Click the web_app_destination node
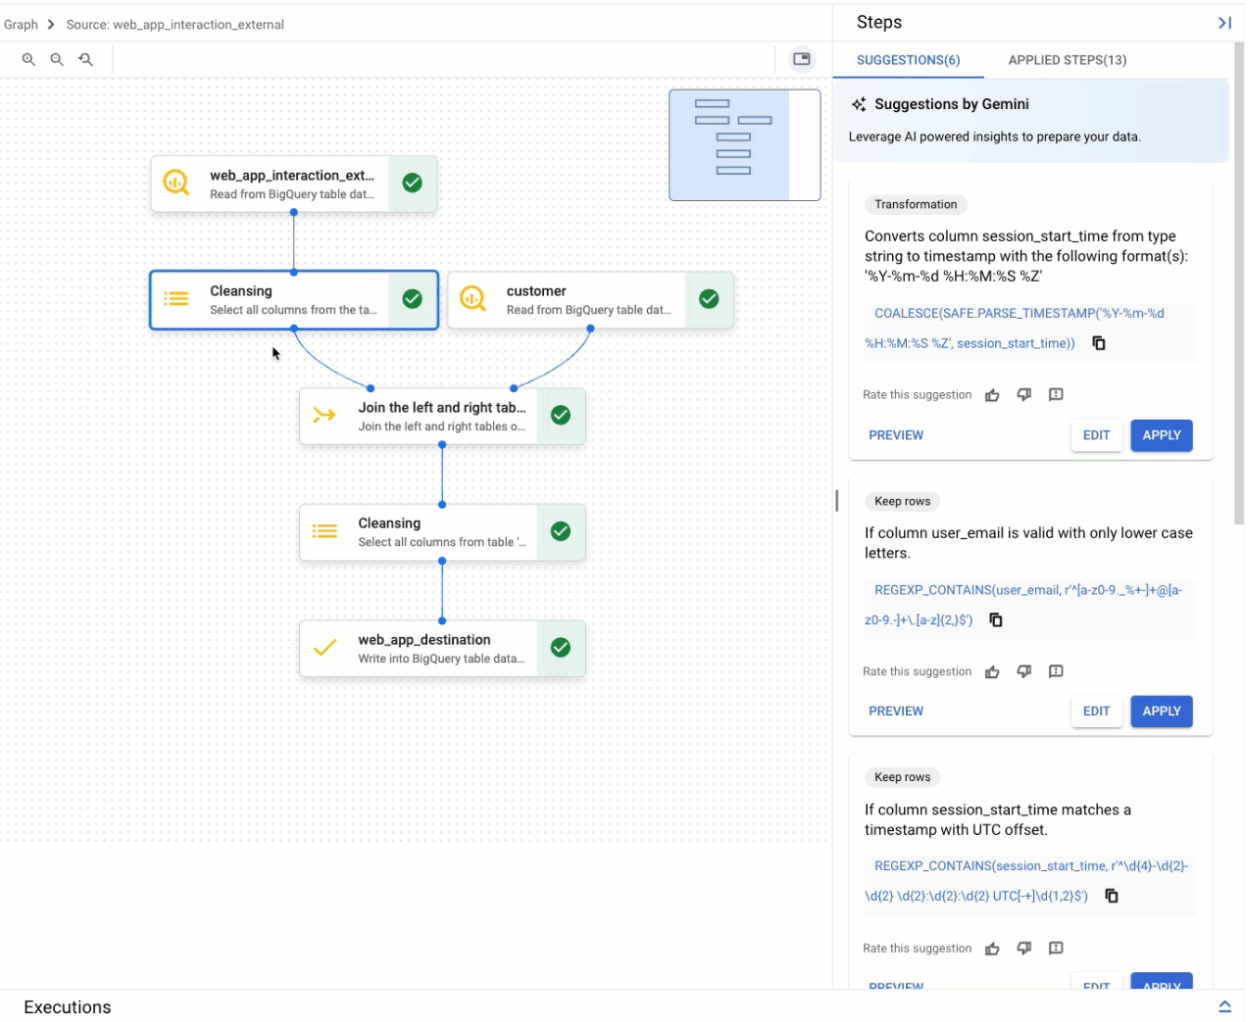Viewport: 1250px width, 1022px height. (440, 647)
